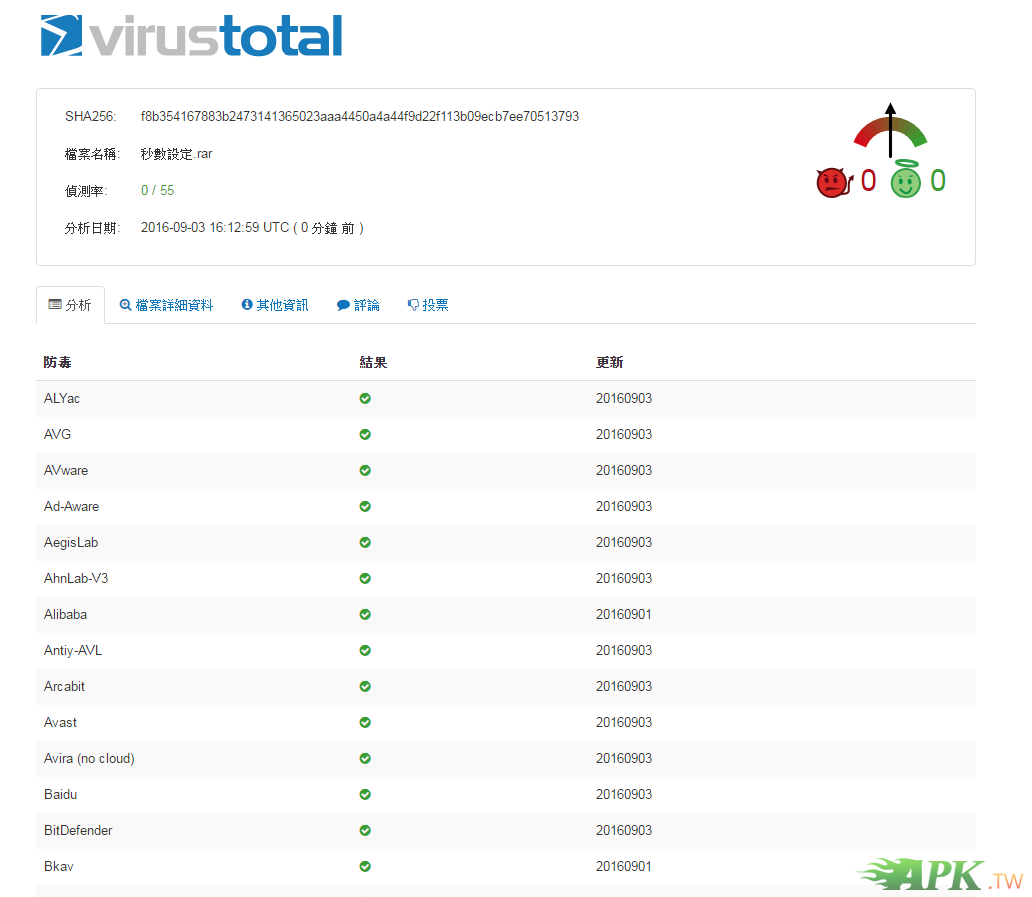This screenshot has height=897, width=1032.
Task: Click the file name 秒數設定.rar
Action: pos(176,154)
